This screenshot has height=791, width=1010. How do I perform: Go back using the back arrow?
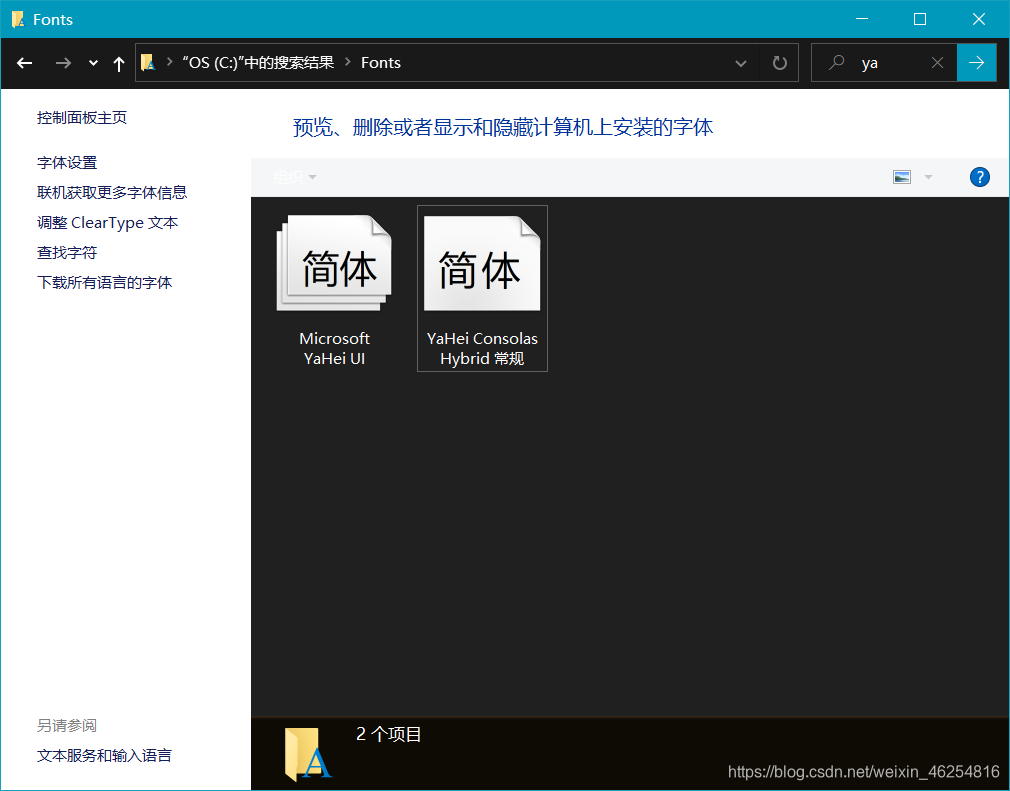(24, 63)
